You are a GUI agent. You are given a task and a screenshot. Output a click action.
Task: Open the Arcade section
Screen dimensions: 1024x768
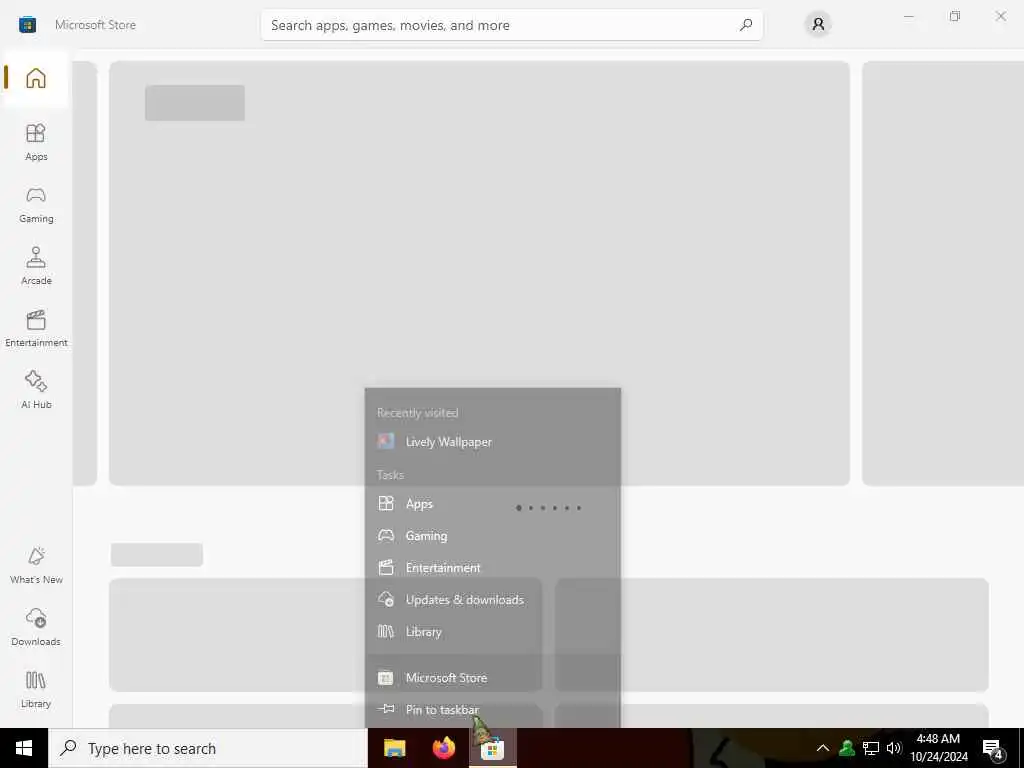click(x=36, y=266)
